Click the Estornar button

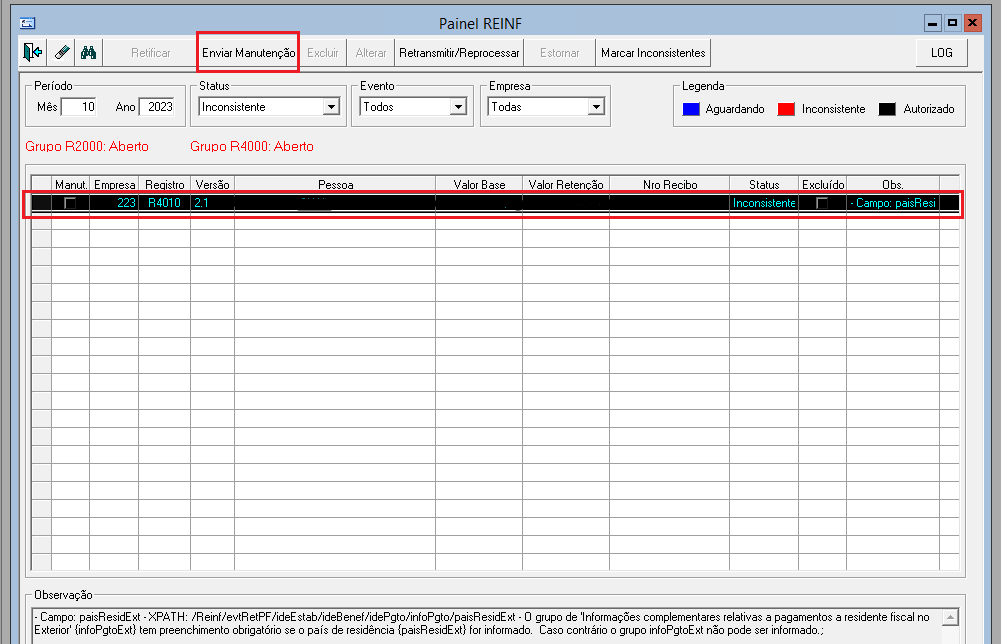click(x=559, y=52)
